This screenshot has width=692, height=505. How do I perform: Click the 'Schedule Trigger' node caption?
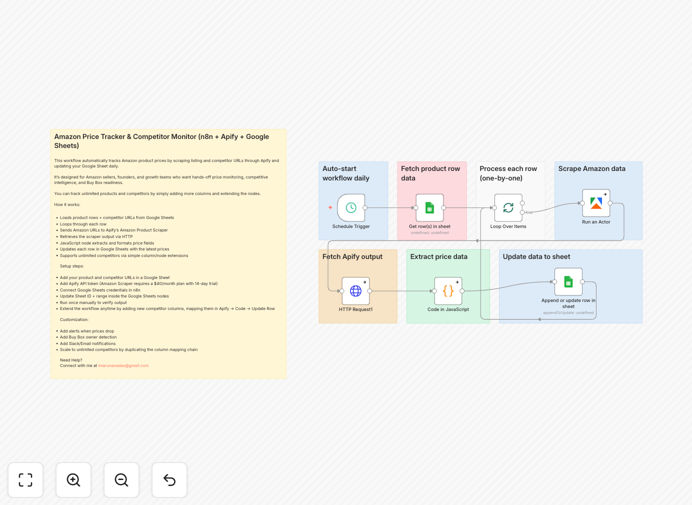[351, 226]
